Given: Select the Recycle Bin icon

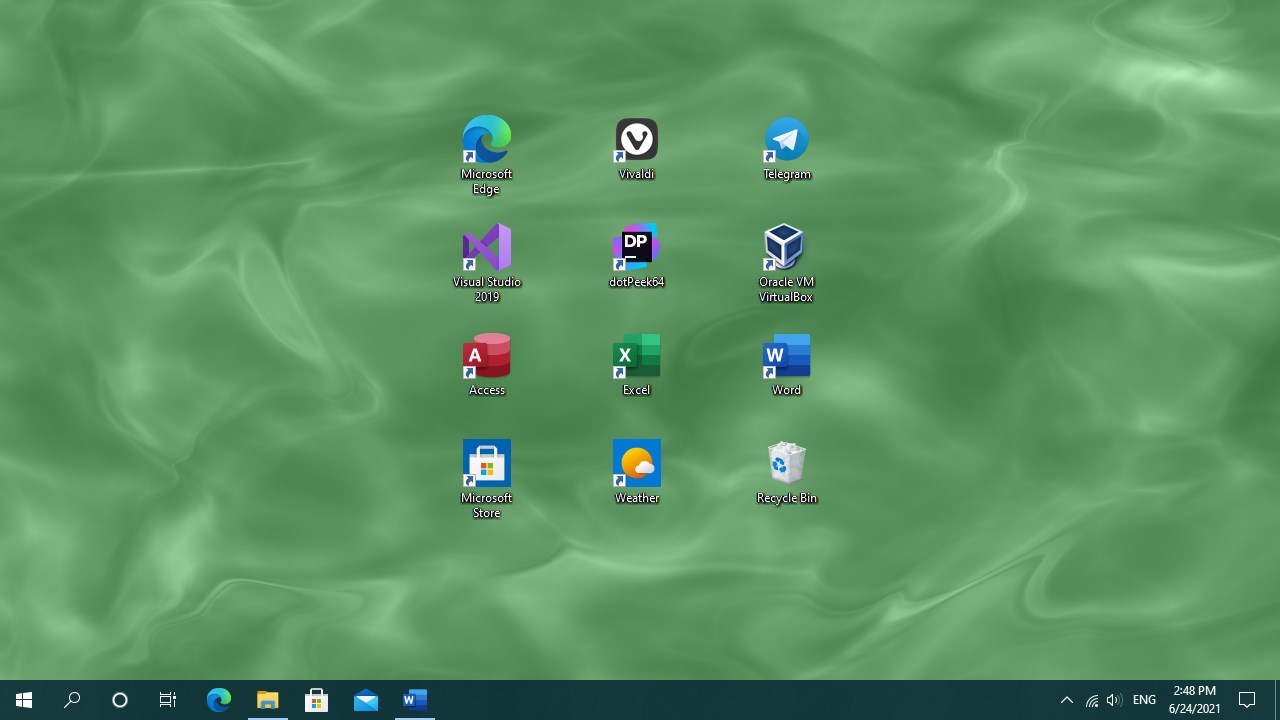Looking at the screenshot, I should tap(786, 472).
